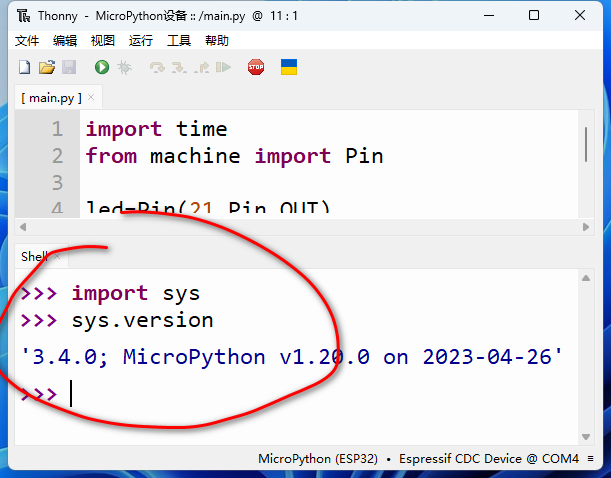Open the status bar hamburger menu icon

click(591, 459)
